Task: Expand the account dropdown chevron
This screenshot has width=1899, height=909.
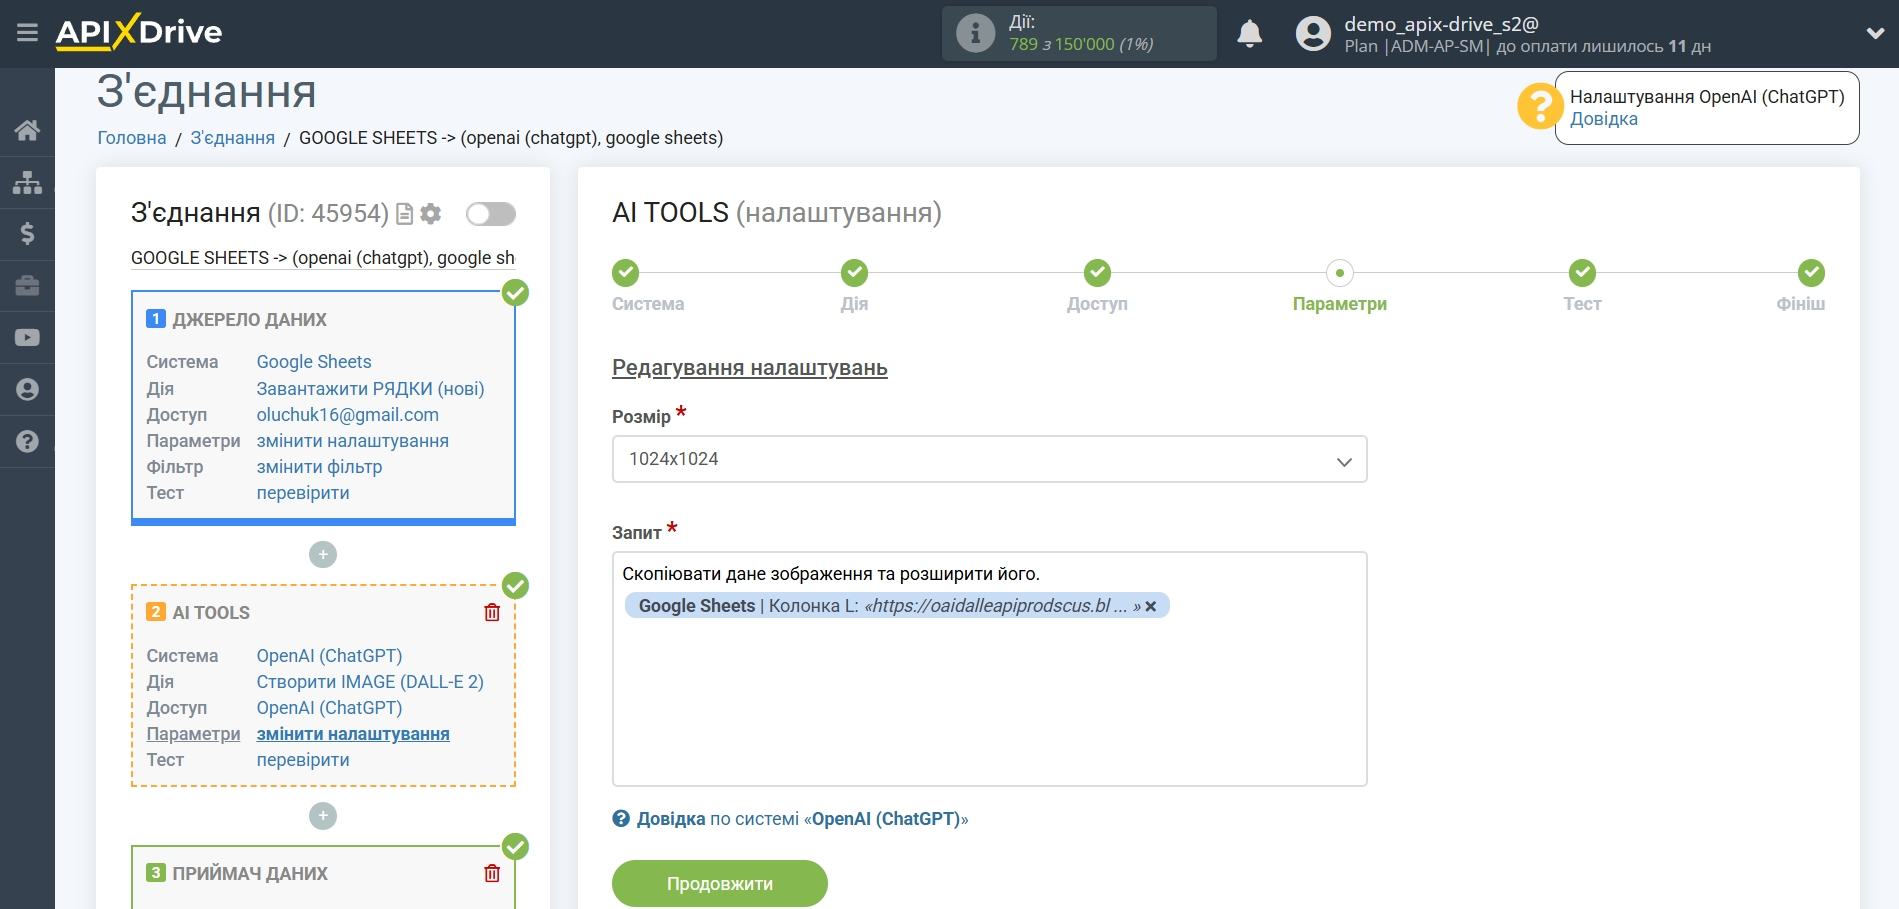Action: click(x=1875, y=33)
